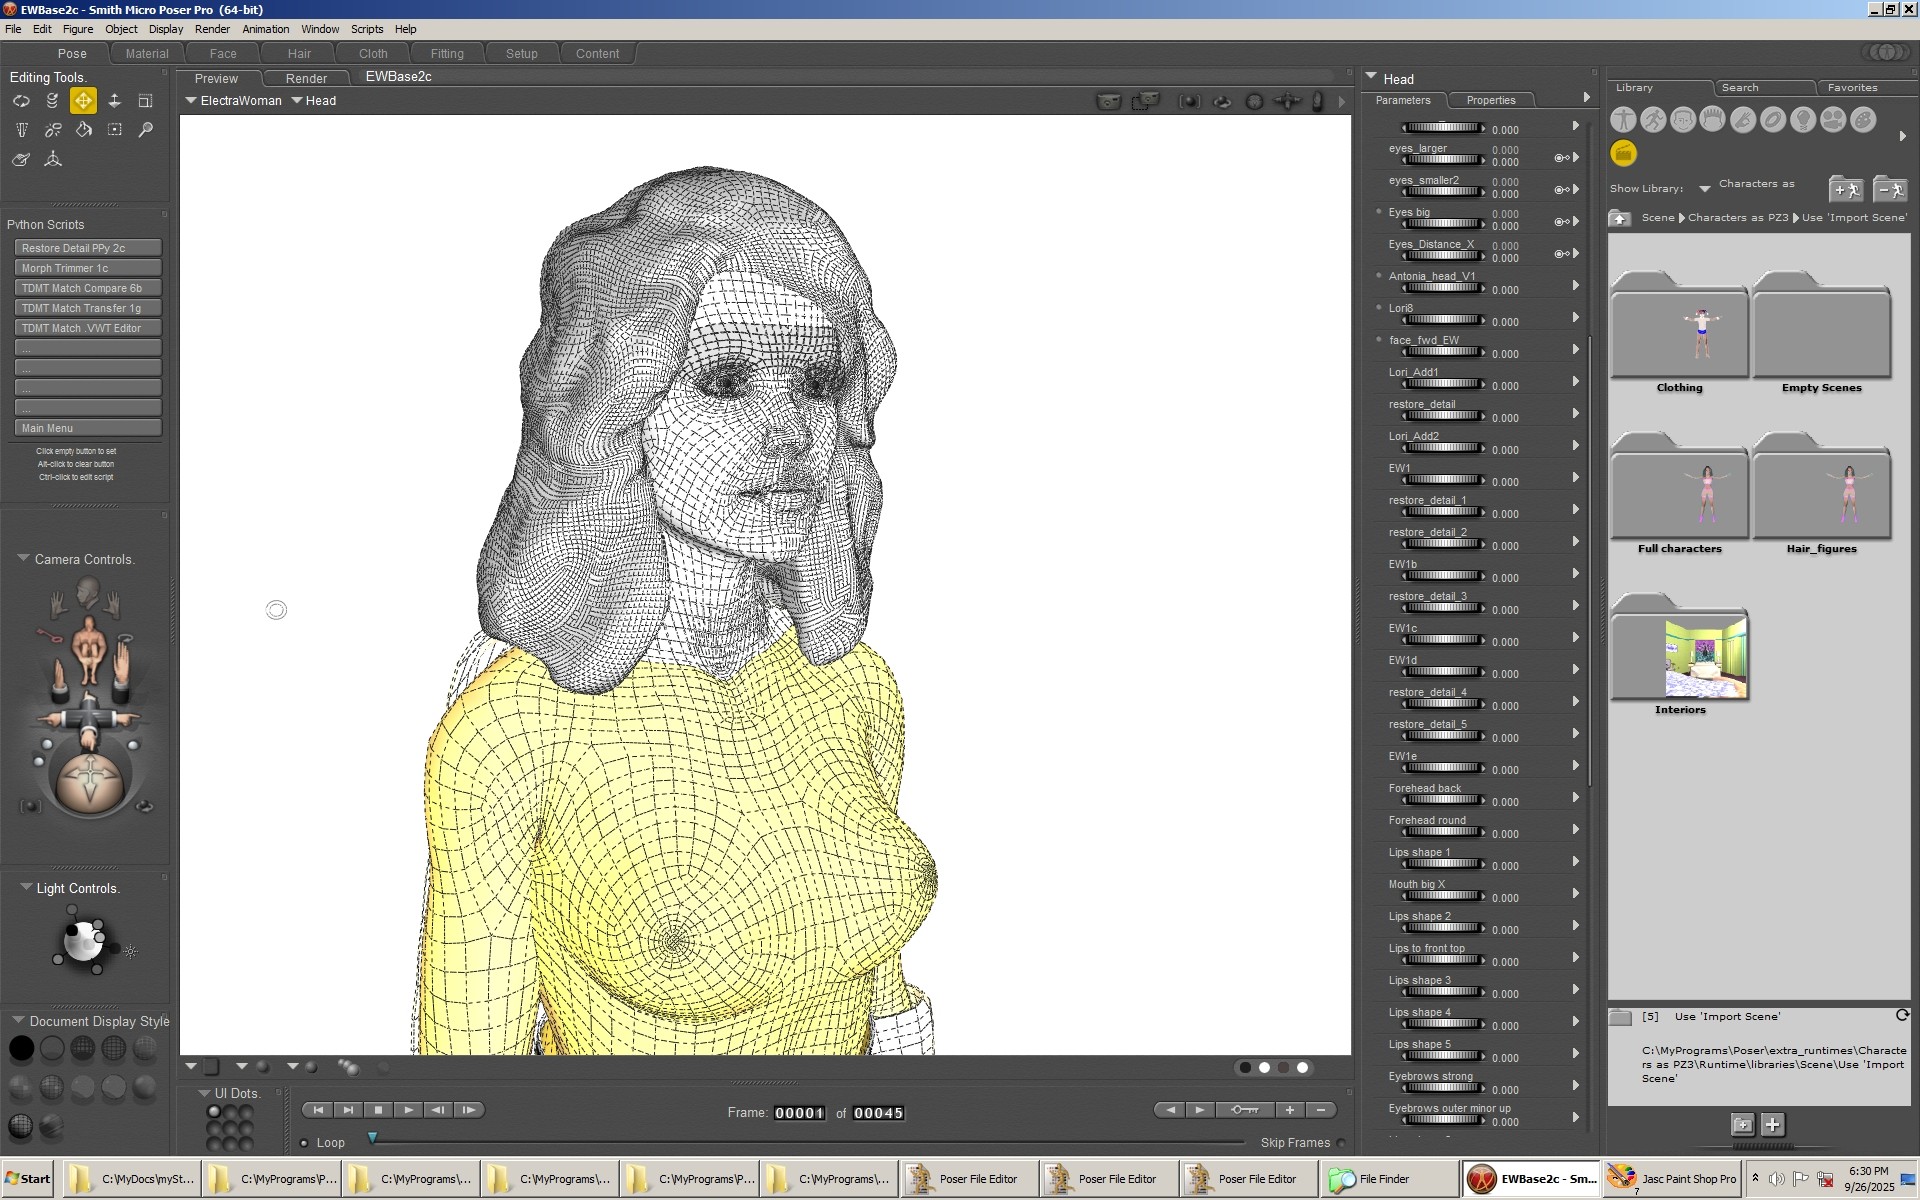
Task: Toggle Loop playback at the bottom
Action: click(x=306, y=1142)
